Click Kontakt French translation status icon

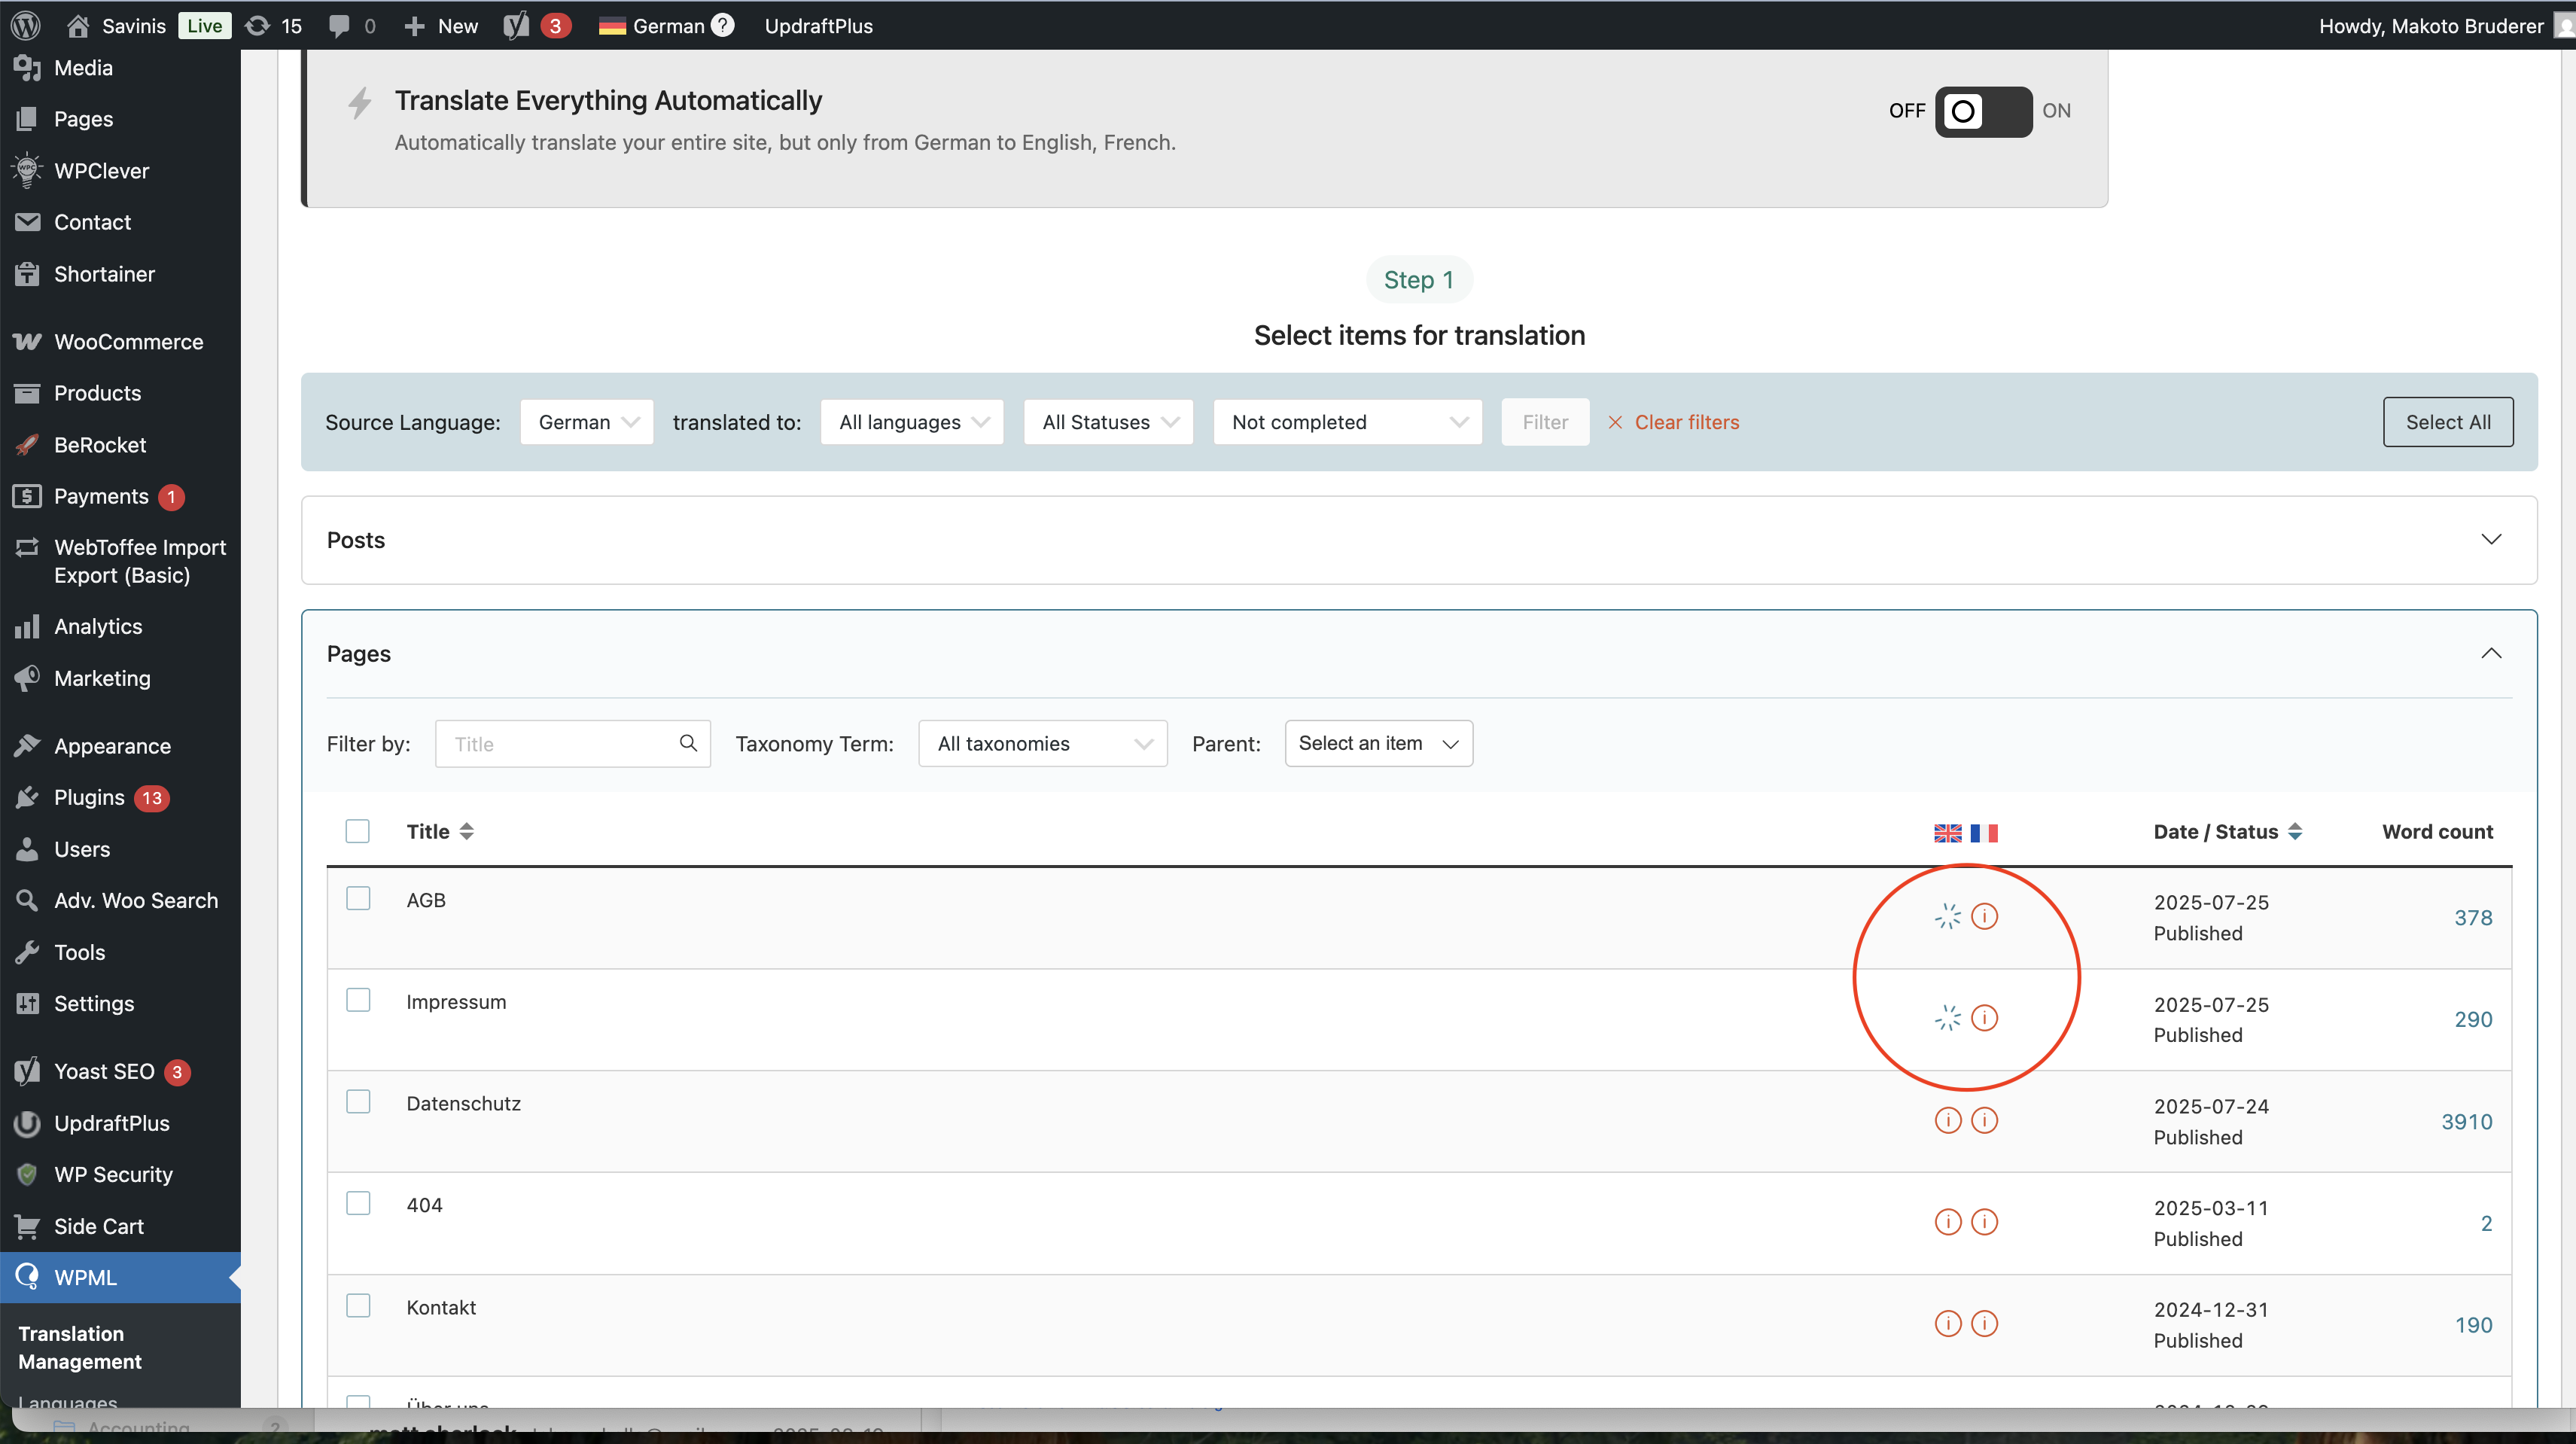(1984, 1324)
